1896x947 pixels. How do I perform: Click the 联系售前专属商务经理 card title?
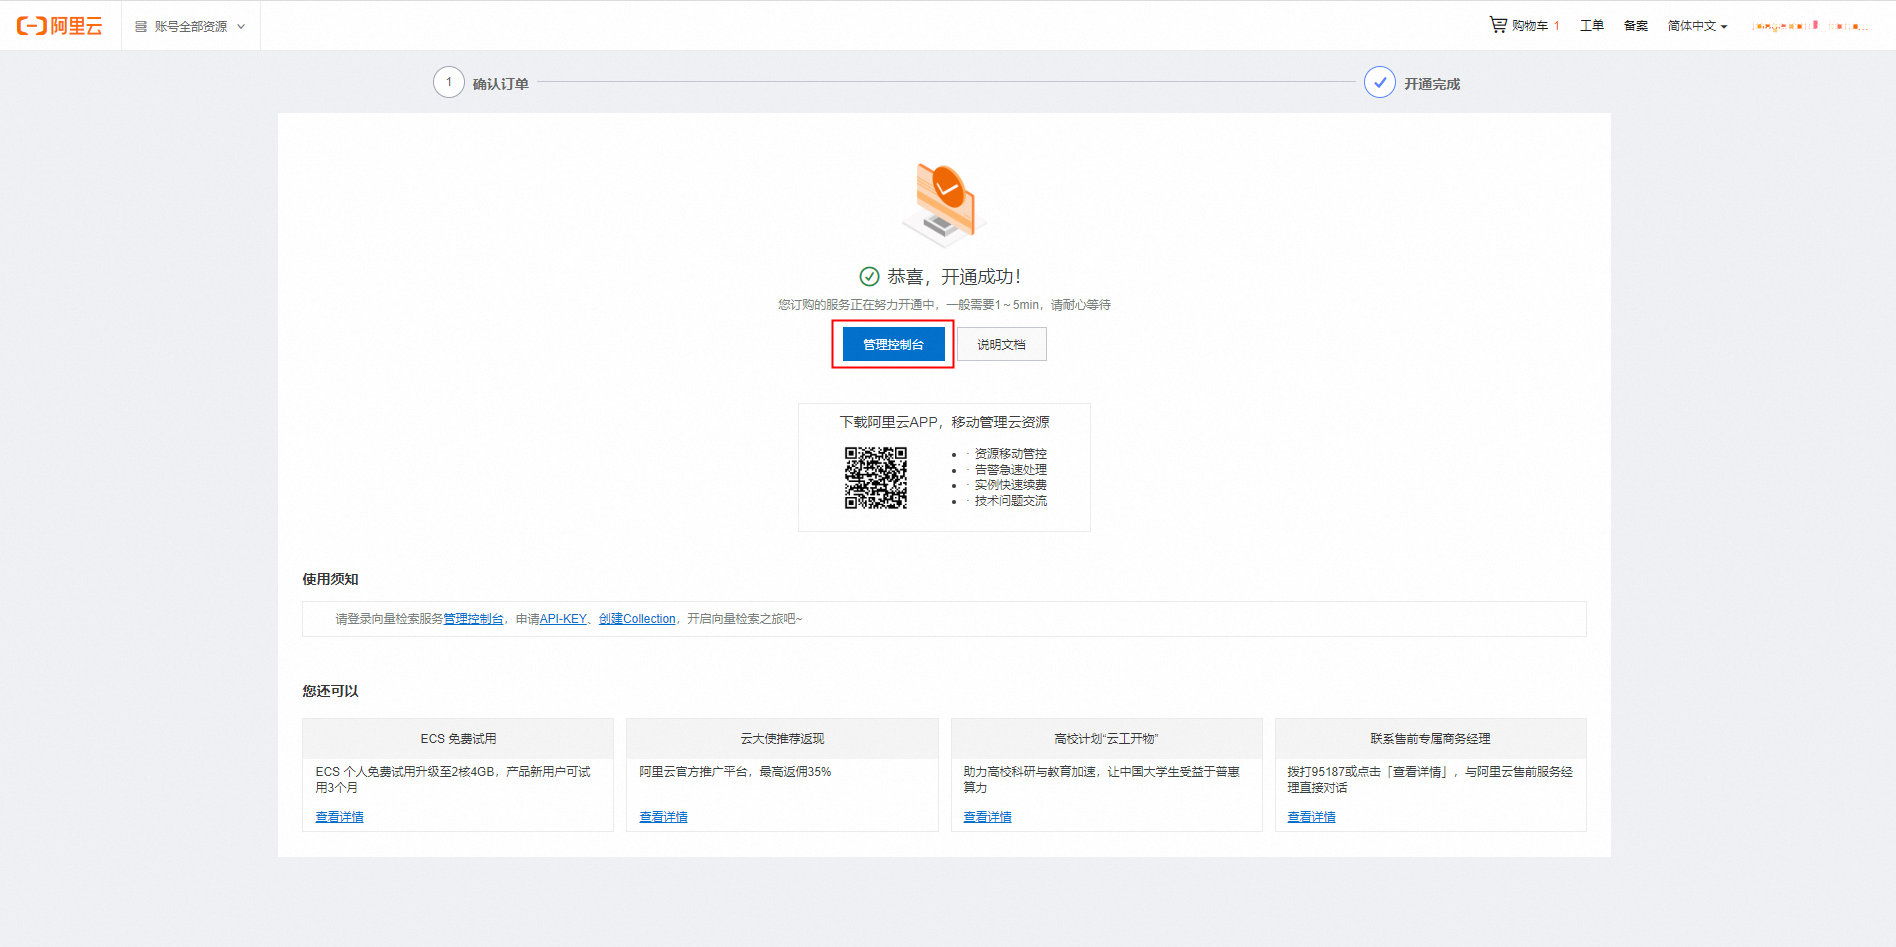click(x=1430, y=739)
